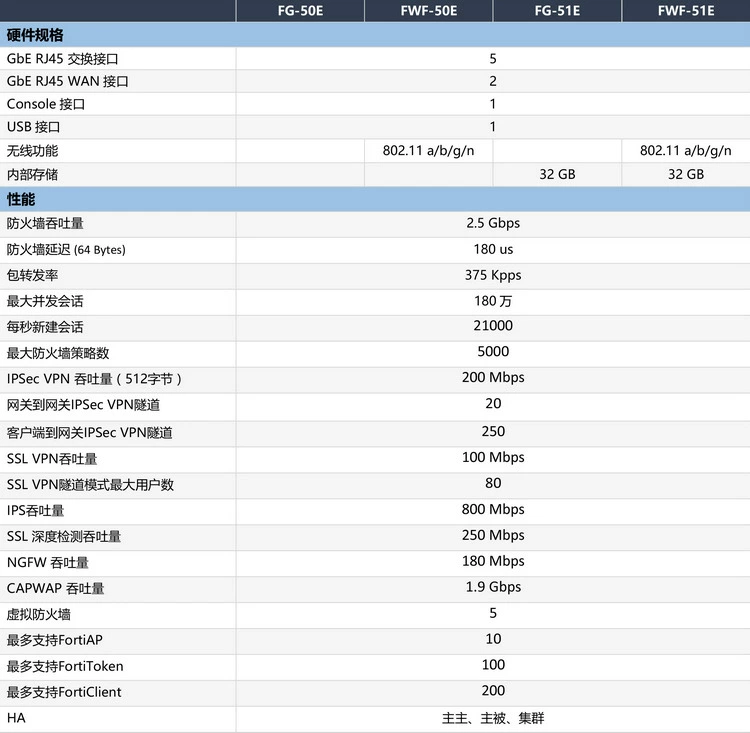Screen dimensions: 750x733
Task: Click the 最大防火墙策略数 label
Action: coord(58,353)
